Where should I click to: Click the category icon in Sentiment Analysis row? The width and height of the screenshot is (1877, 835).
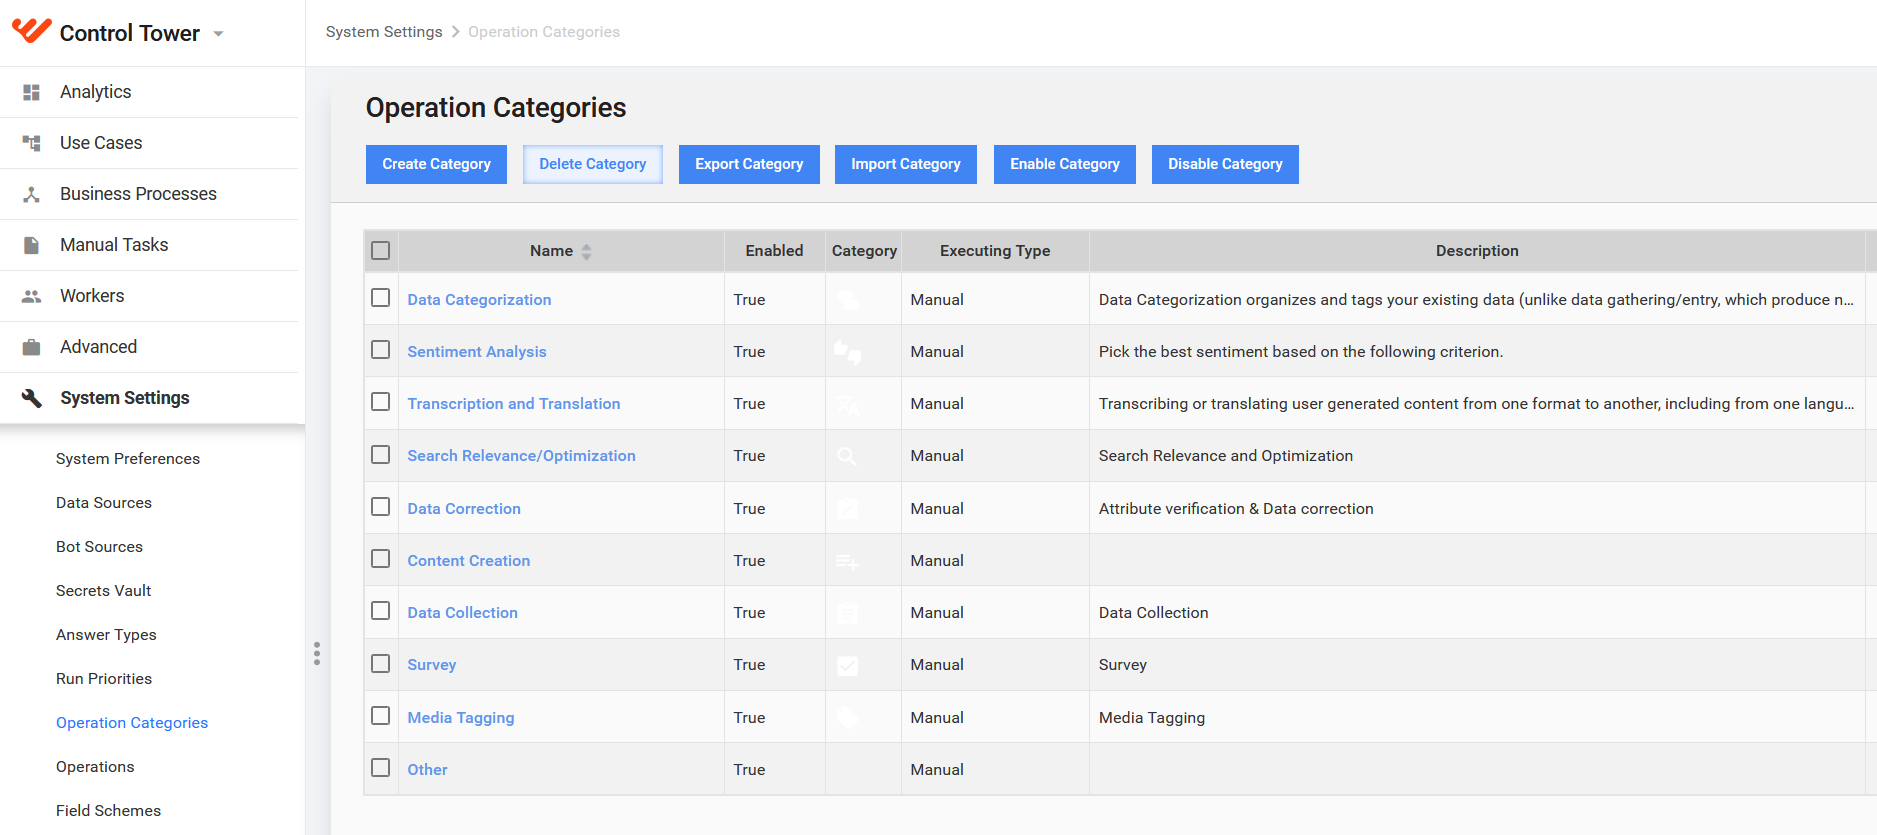848,352
